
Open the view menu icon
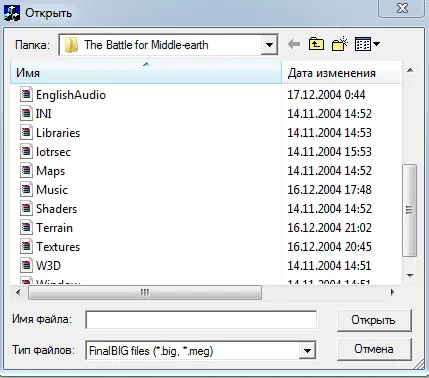[x=363, y=44]
